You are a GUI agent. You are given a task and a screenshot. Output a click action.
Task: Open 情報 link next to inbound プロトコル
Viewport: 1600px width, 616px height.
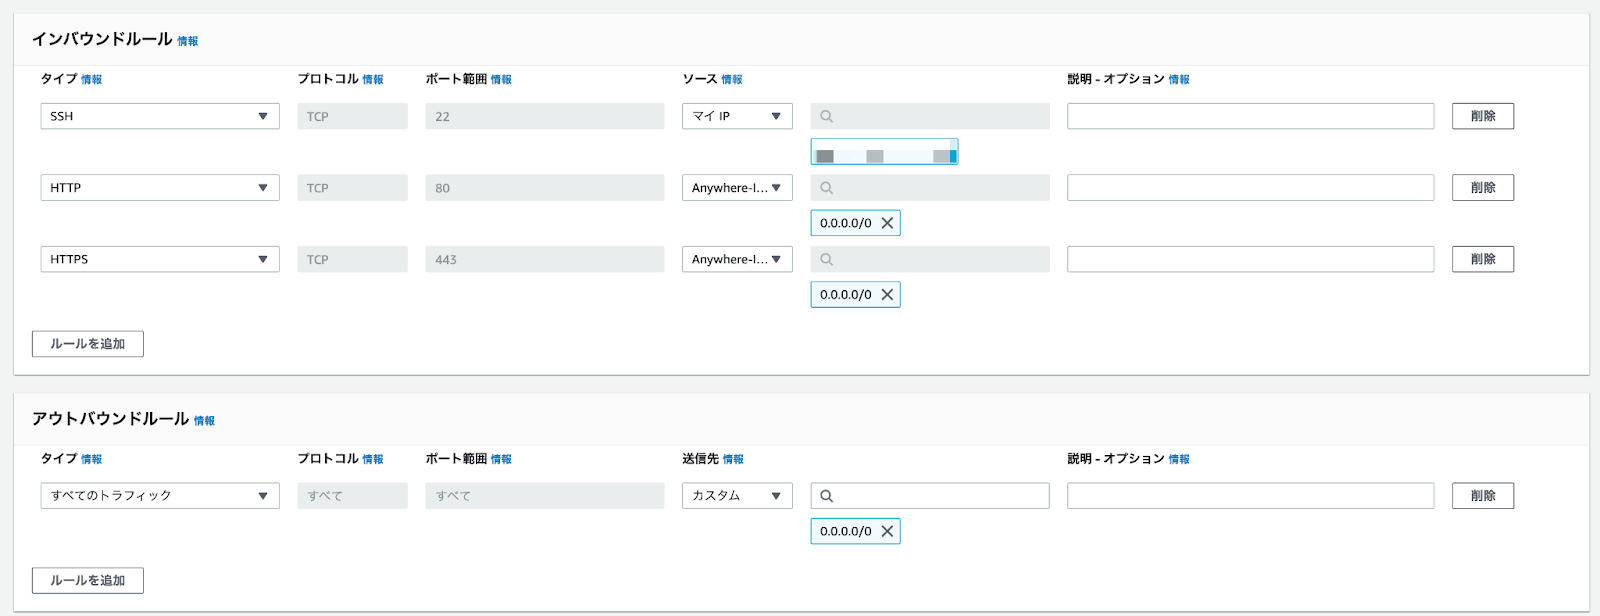point(373,80)
